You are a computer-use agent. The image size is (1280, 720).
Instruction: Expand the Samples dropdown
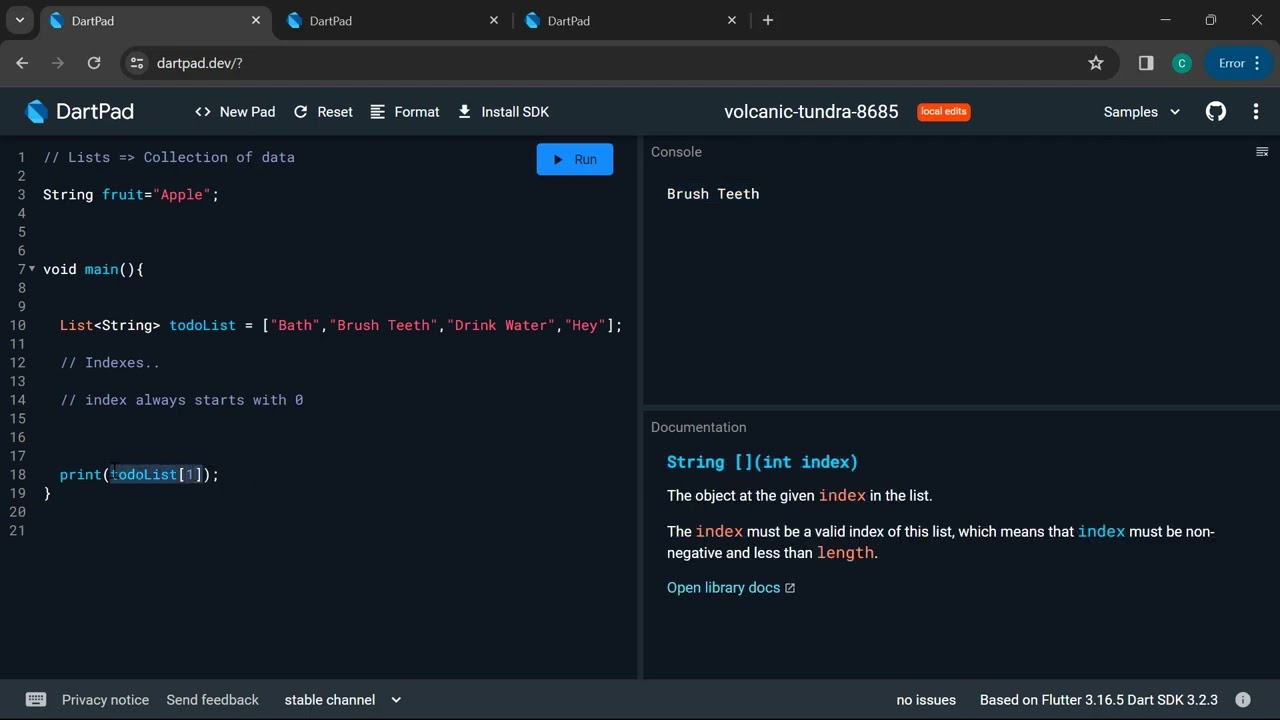pyautogui.click(x=1142, y=112)
